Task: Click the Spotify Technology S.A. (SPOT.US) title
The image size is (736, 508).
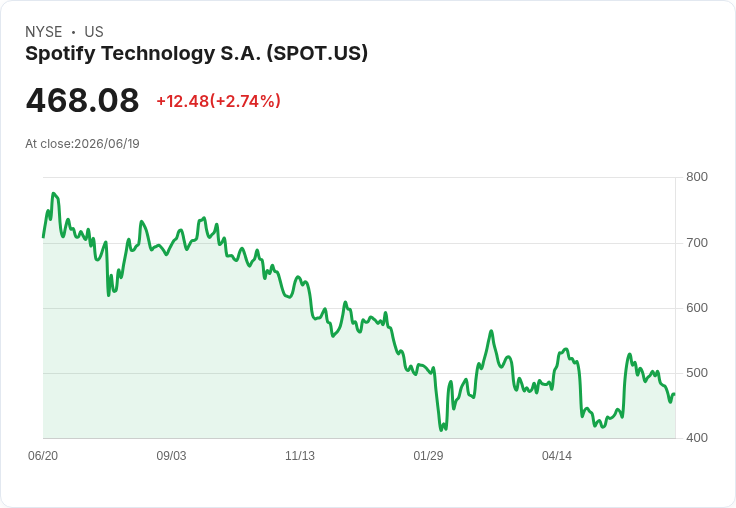Action: tap(196, 54)
